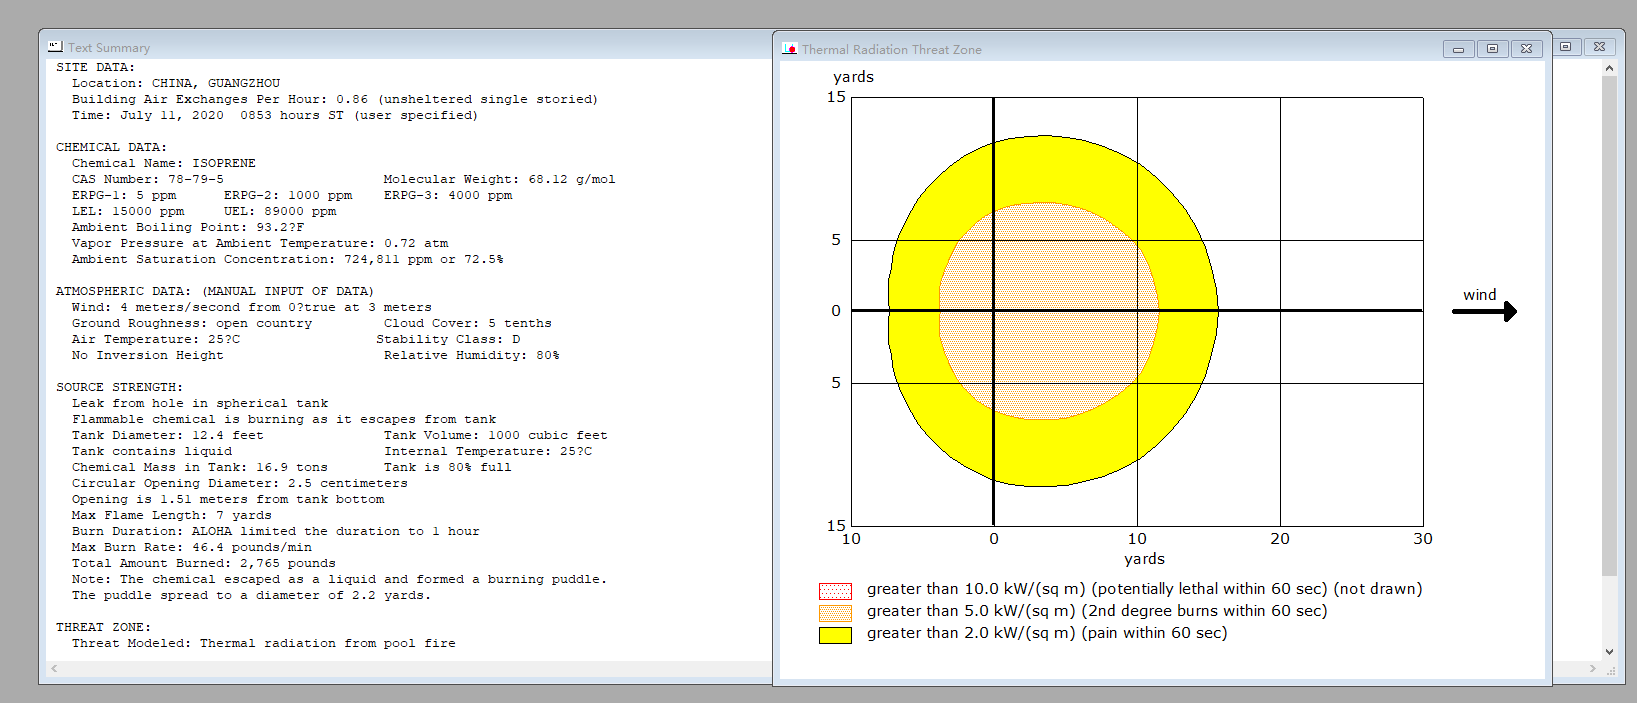This screenshot has height=703, width=1637.
Task: Click 'LEL: 15000 ppm' value
Action: 128,211
